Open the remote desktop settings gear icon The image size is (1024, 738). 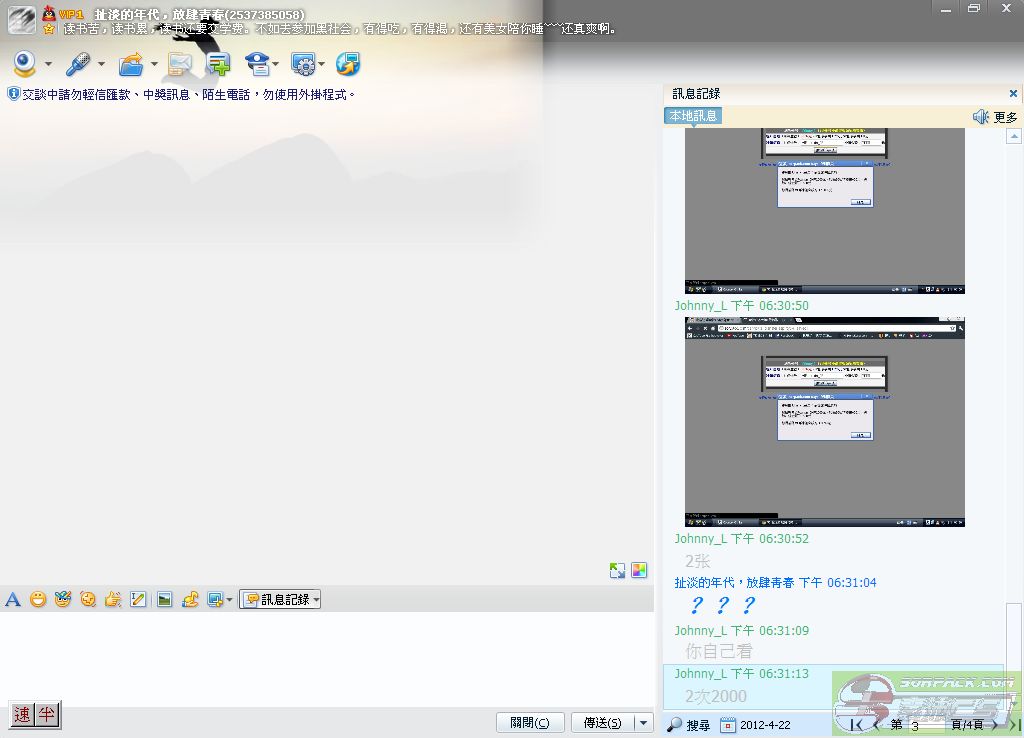[303, 65]
